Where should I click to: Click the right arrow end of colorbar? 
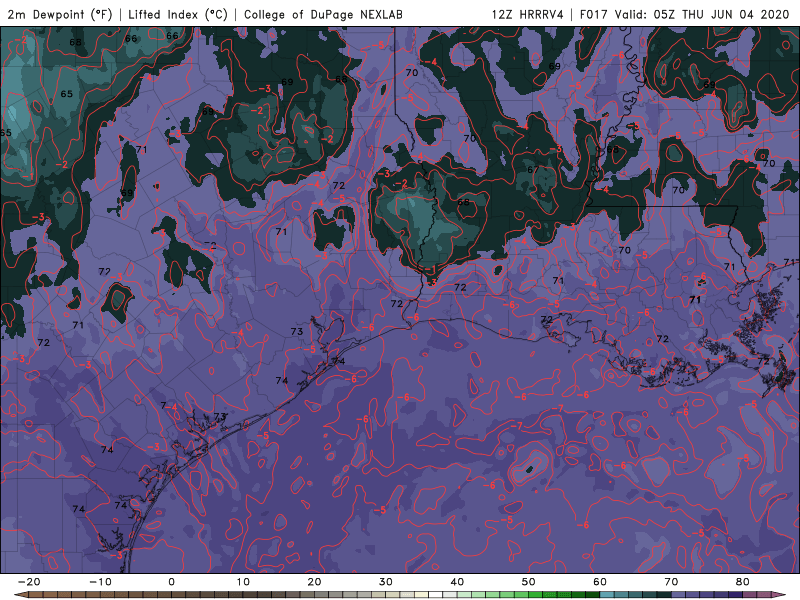[x=780, y=595]
